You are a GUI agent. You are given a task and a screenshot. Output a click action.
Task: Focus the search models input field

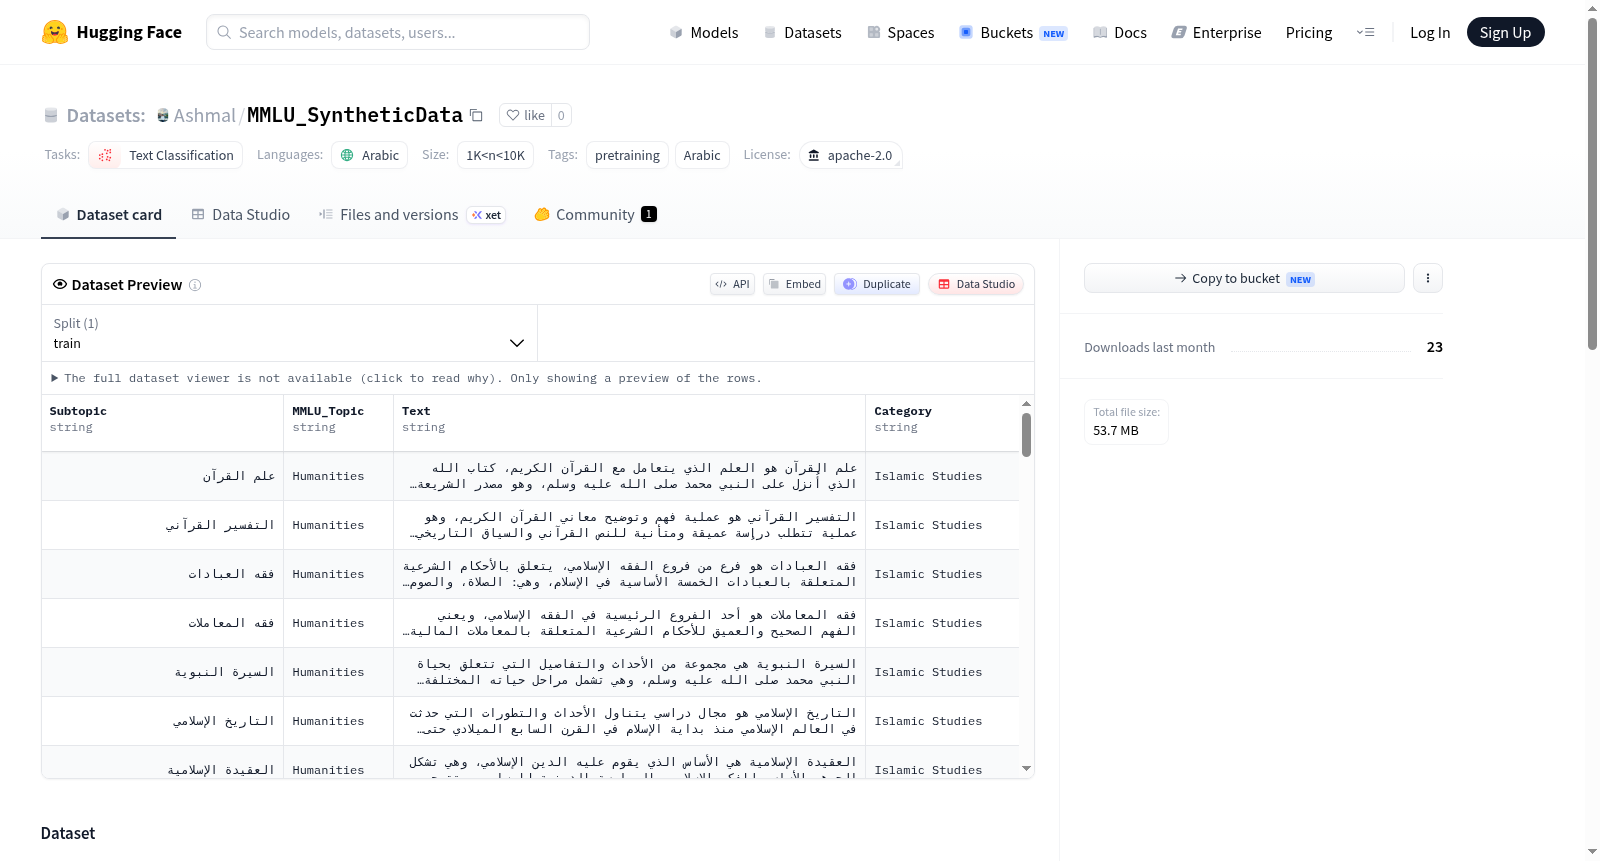click(x=398, y=32)
